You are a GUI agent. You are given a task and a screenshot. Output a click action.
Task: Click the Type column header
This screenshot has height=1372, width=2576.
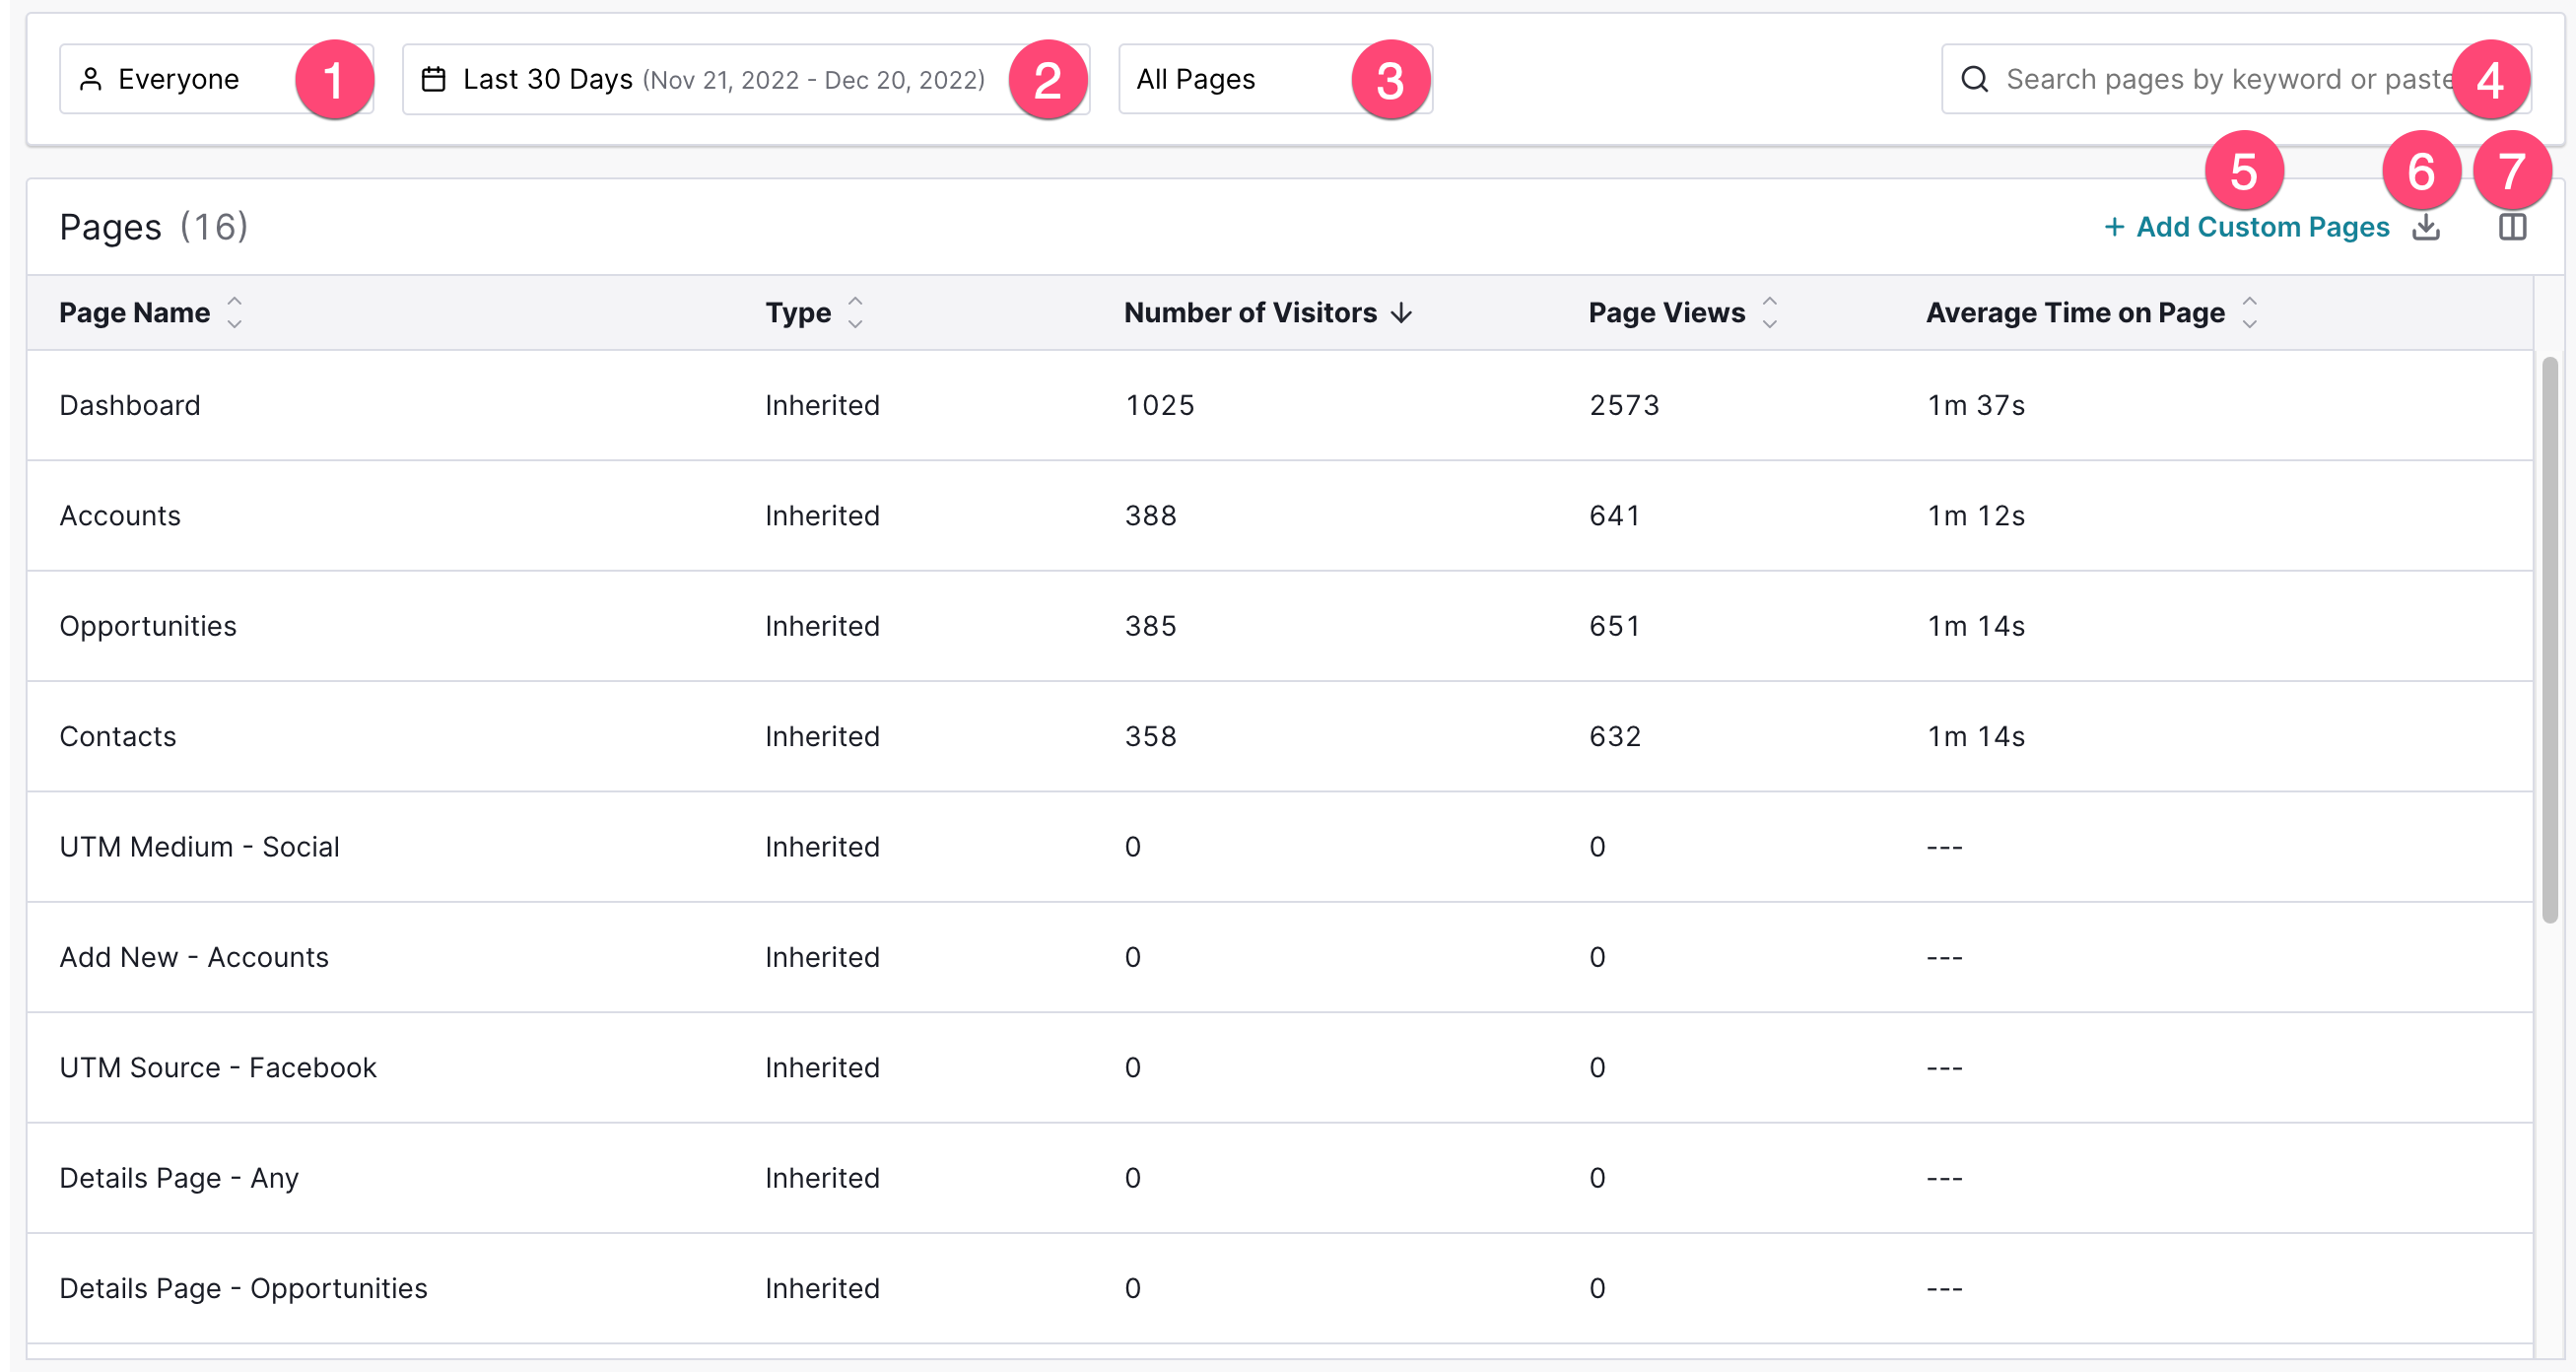coord(798,313)
